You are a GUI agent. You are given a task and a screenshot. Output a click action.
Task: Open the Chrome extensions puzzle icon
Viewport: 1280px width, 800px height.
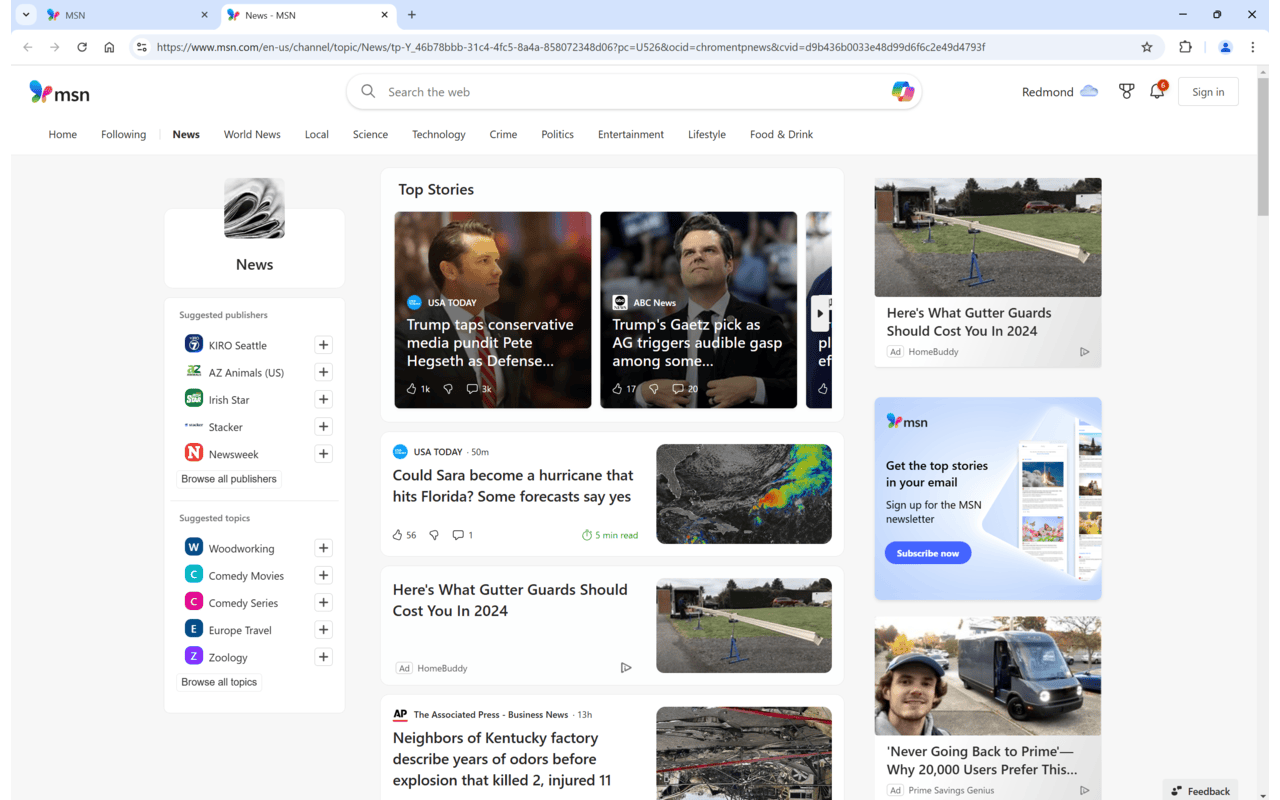pos(1185,47)
